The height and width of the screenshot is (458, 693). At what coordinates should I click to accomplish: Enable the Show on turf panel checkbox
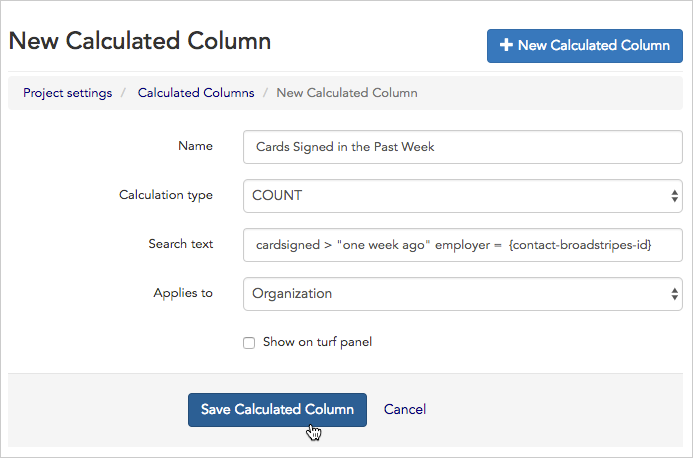pyautogui.click(x=249, y=343)
